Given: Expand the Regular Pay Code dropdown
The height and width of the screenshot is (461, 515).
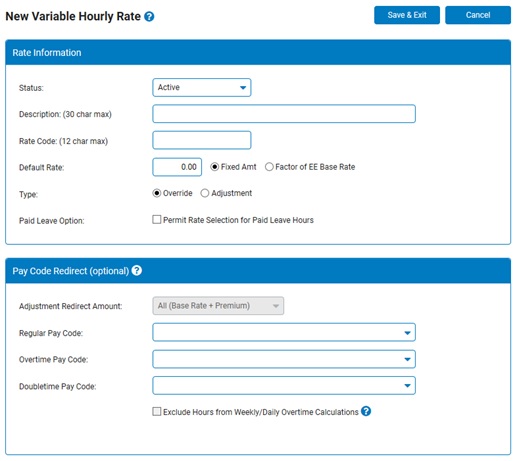Looking at the screenshot, I should click(x=284, y=332).
